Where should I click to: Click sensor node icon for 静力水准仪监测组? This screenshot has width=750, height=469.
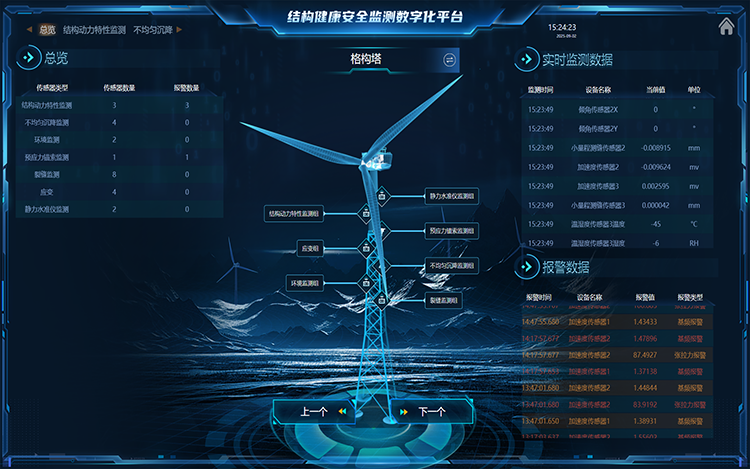383,196
